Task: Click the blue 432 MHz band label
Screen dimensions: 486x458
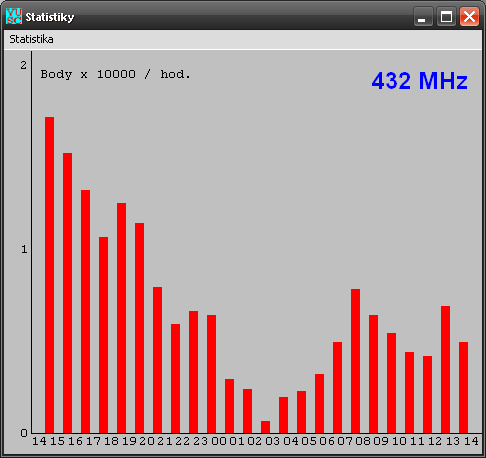Action: click(x=420, y=81)
